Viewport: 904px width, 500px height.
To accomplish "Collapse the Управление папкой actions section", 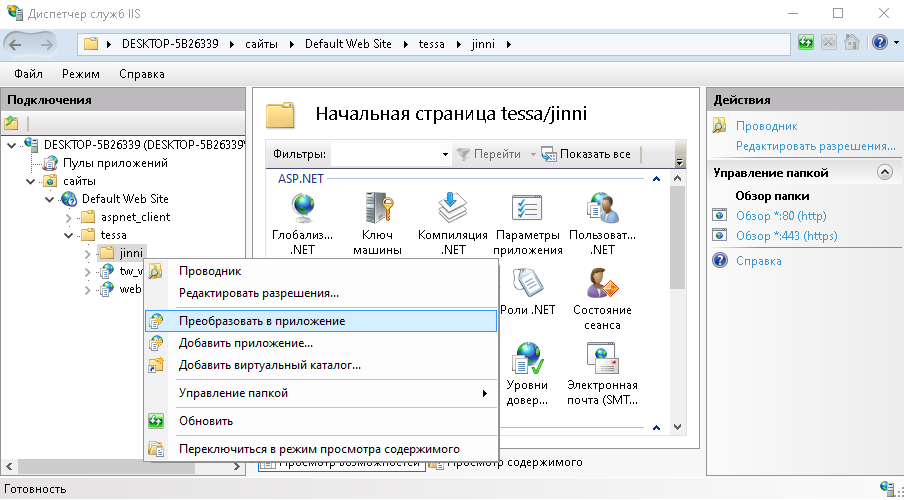I will coord(884,173).
